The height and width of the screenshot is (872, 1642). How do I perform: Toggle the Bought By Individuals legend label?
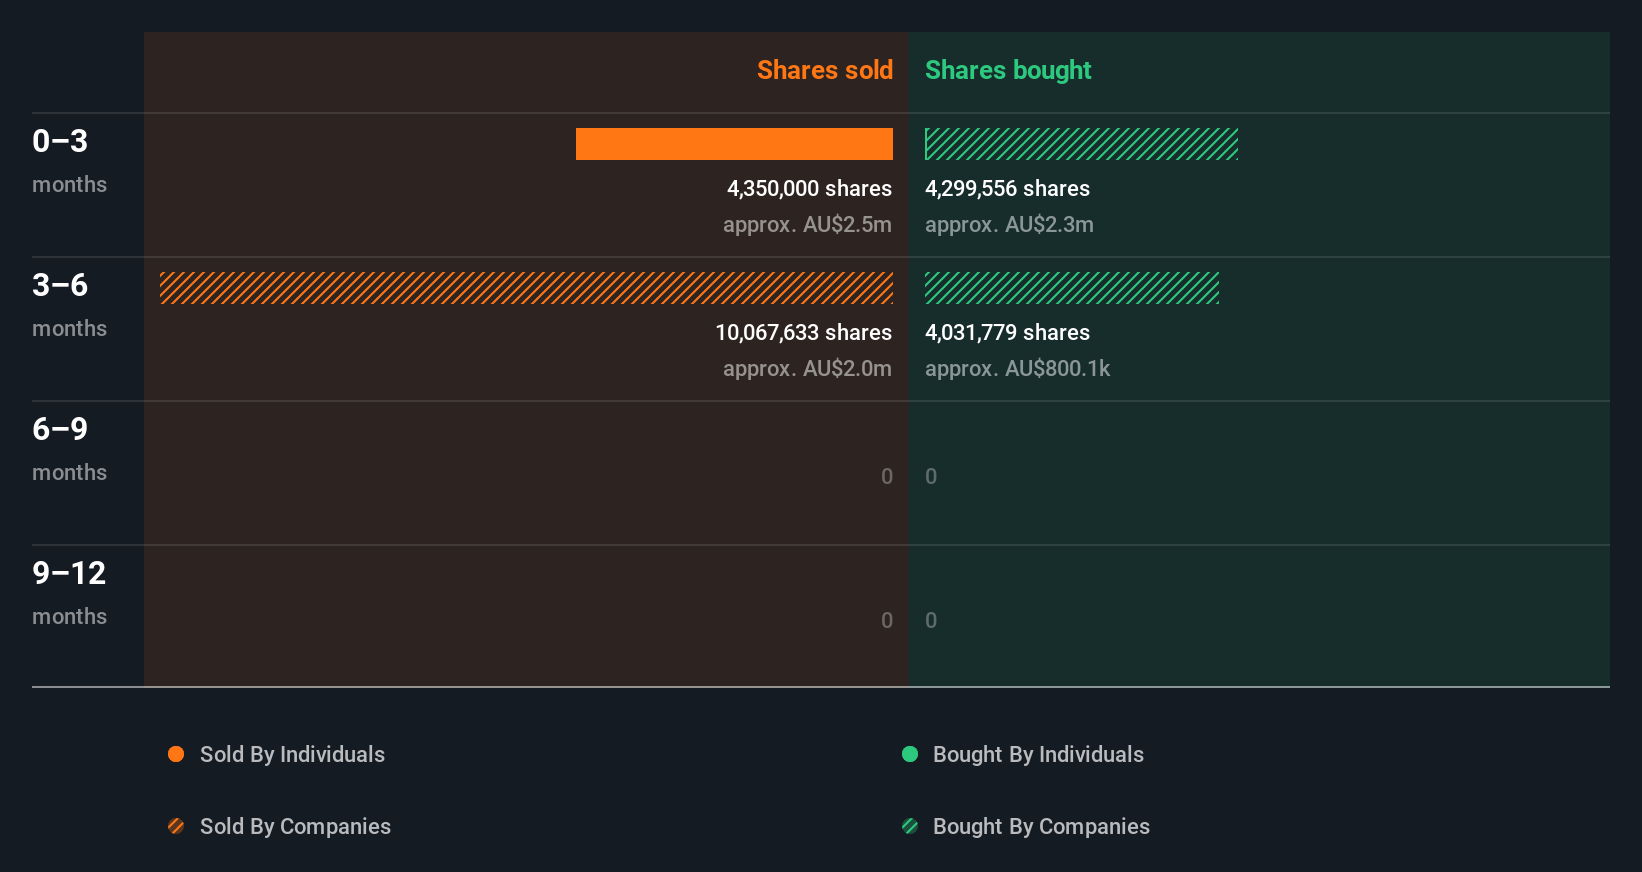[x=1038, y=754]
